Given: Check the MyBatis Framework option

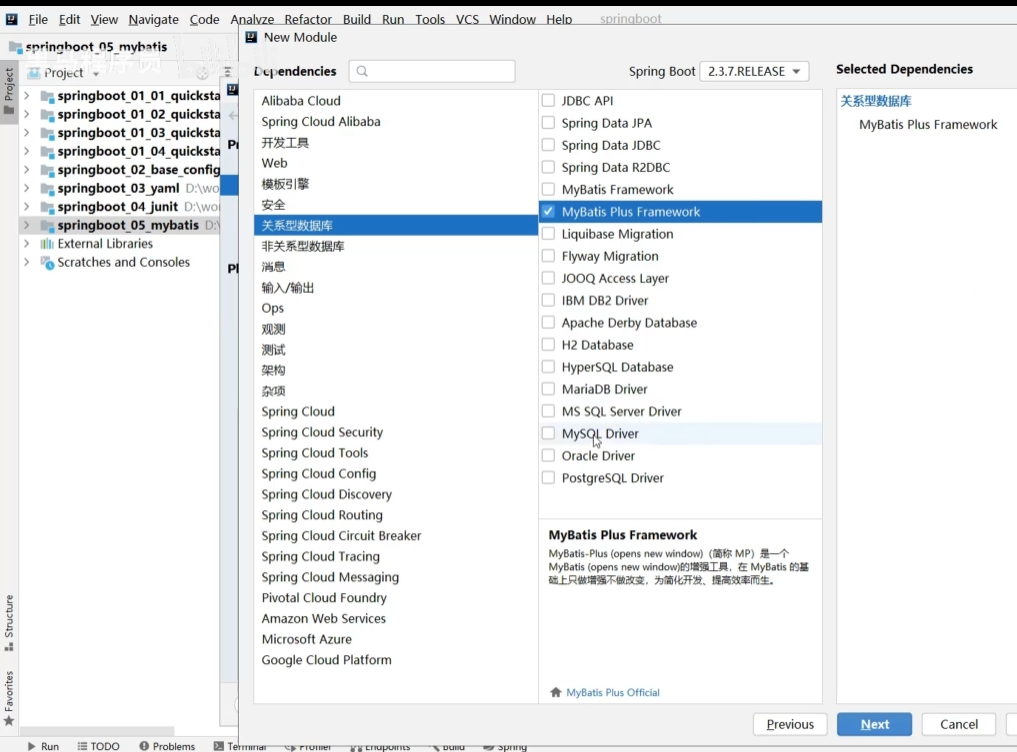Looking at the screenshot, I should point(548,189).
